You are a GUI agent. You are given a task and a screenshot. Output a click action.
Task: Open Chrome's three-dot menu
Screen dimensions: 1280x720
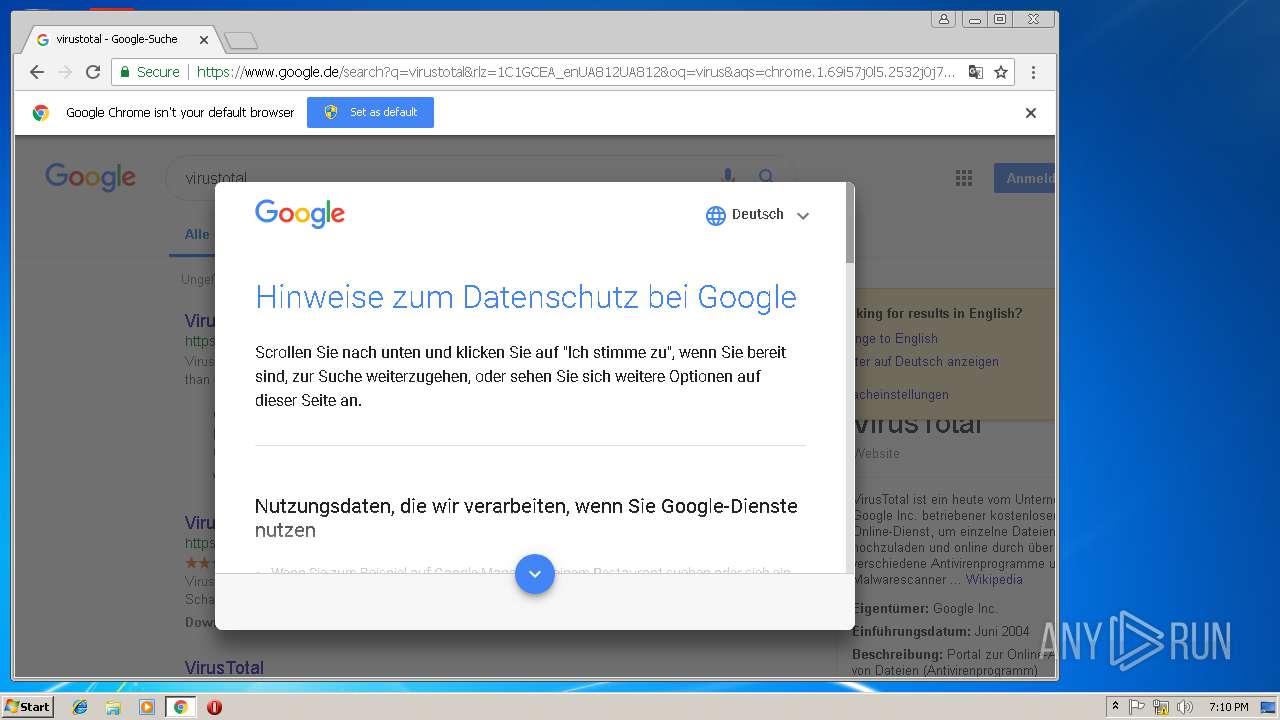pyautogui.click(x=1033, y=72)
